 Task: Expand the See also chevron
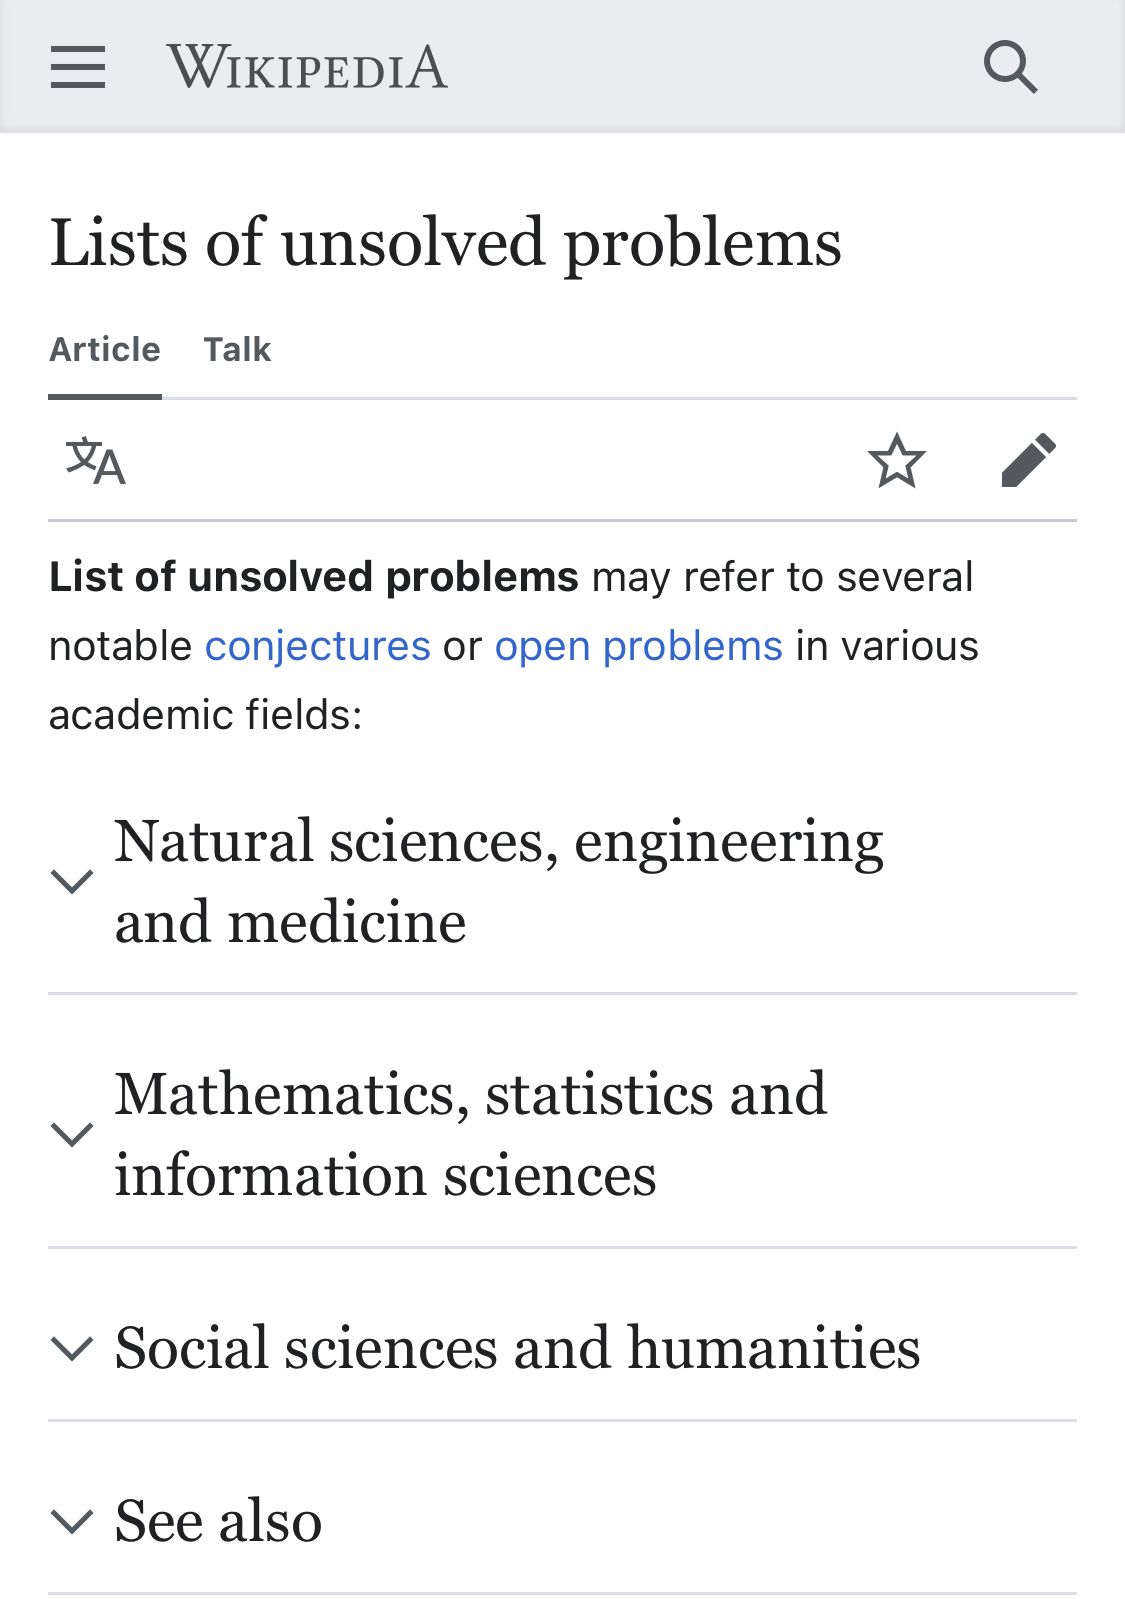72,1521
